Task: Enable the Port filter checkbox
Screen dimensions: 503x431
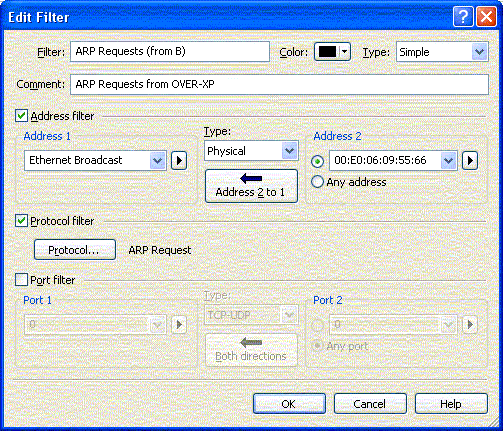Action: [21, 280]
